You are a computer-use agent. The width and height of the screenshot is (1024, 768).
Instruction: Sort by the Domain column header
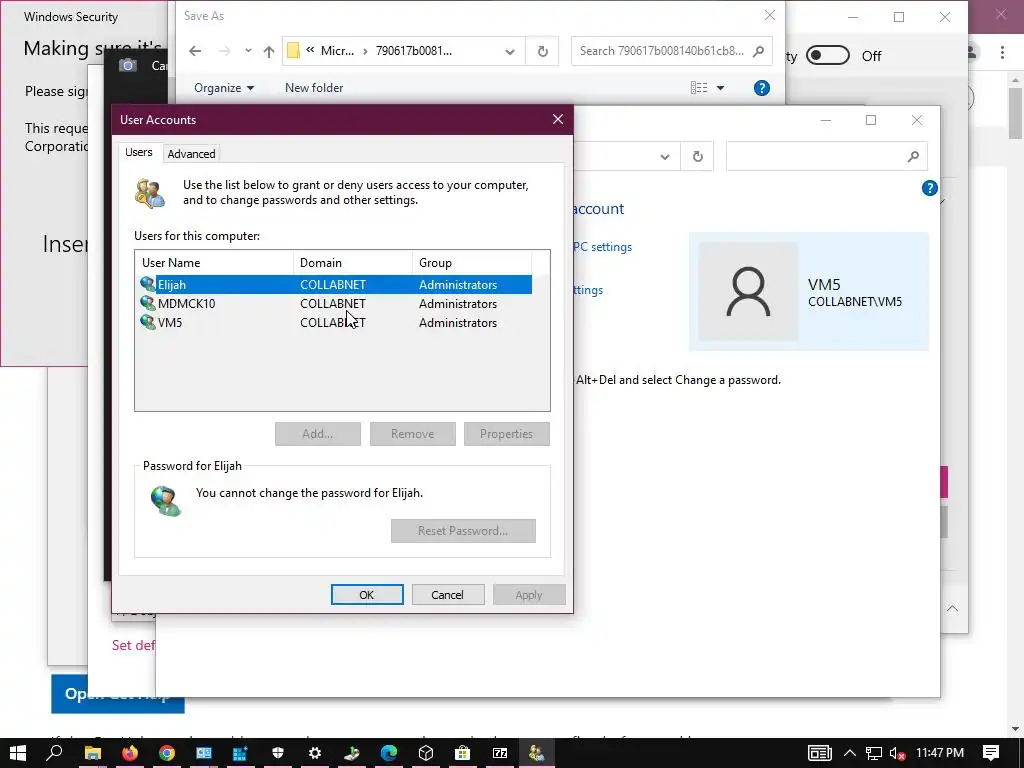pos(353,263)
